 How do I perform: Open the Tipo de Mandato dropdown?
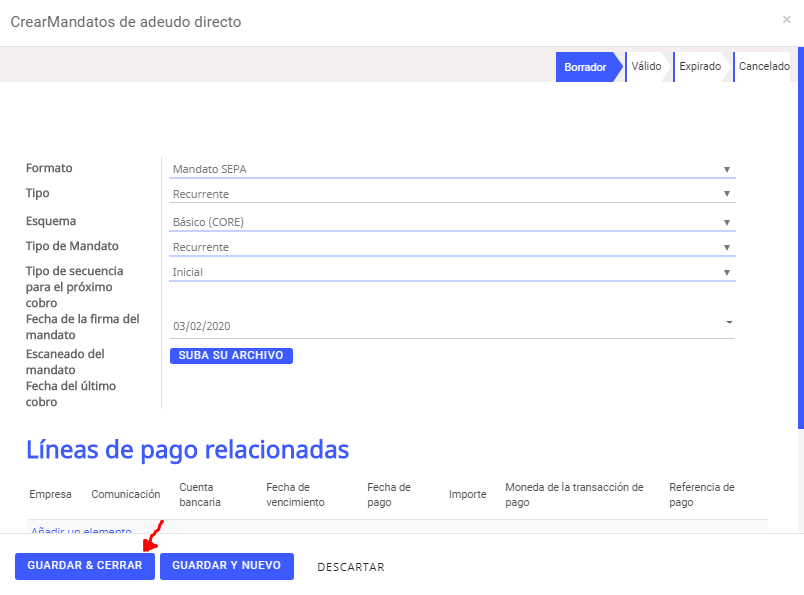(452, 247)
